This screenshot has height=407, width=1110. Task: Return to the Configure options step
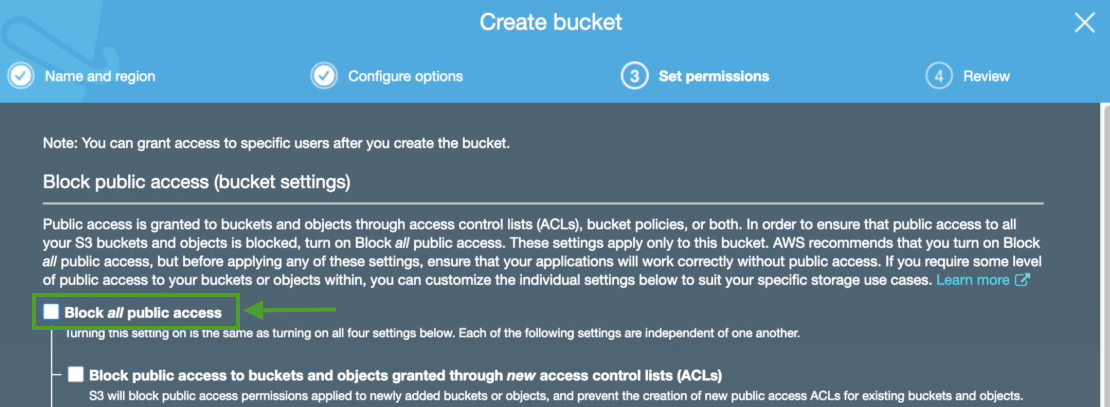coord(405,76)
